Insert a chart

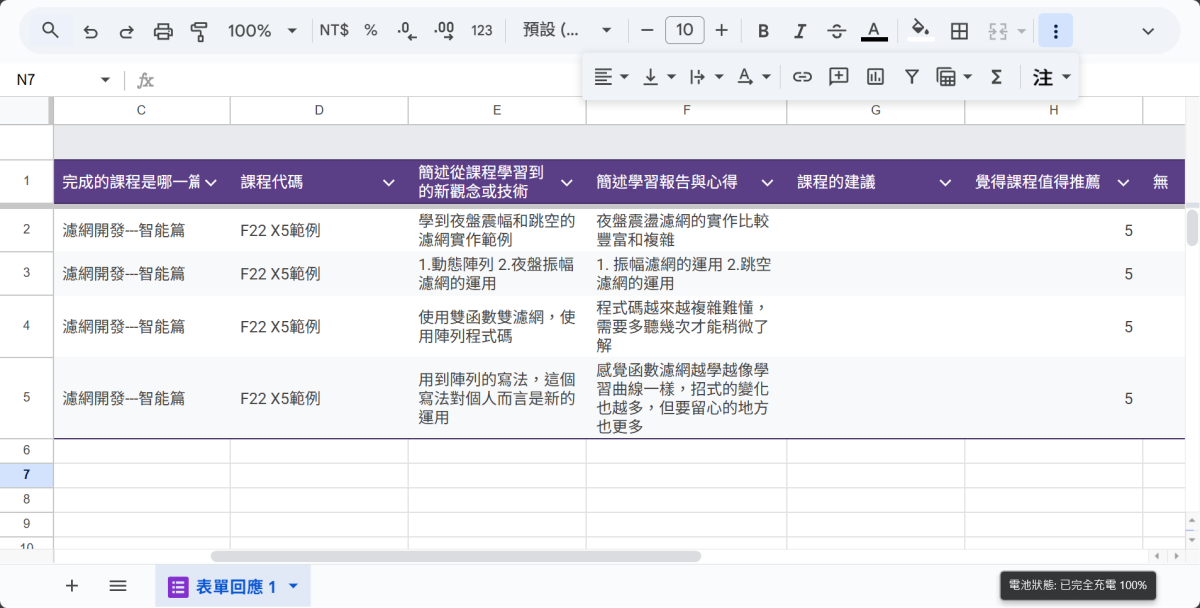point(875,76)
